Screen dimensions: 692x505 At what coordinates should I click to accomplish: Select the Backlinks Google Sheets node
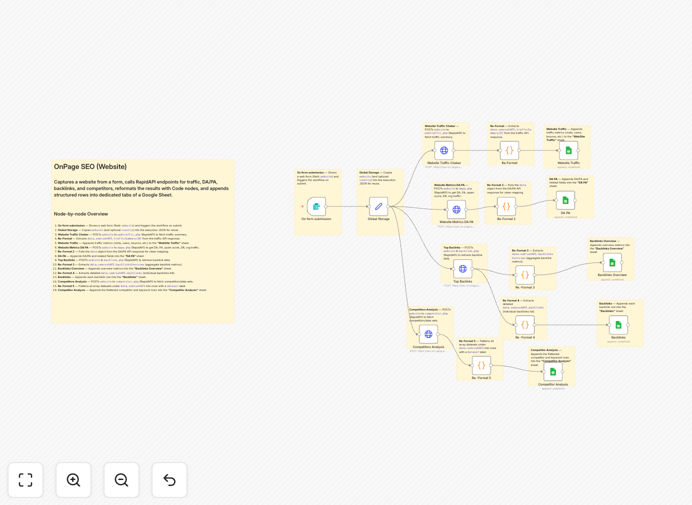[x=618, y=325]
